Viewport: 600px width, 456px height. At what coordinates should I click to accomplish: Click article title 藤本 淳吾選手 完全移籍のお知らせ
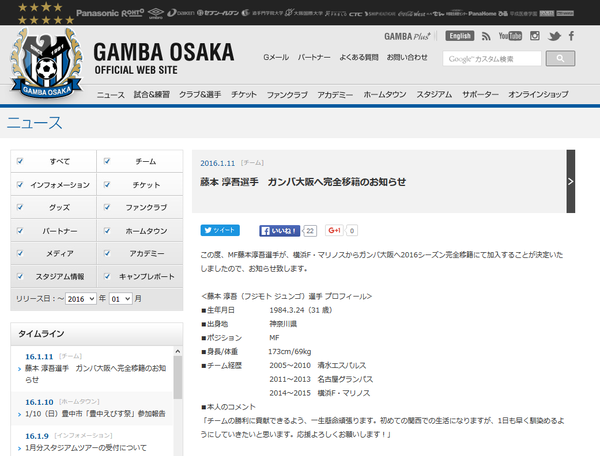(x=303, y=182)
